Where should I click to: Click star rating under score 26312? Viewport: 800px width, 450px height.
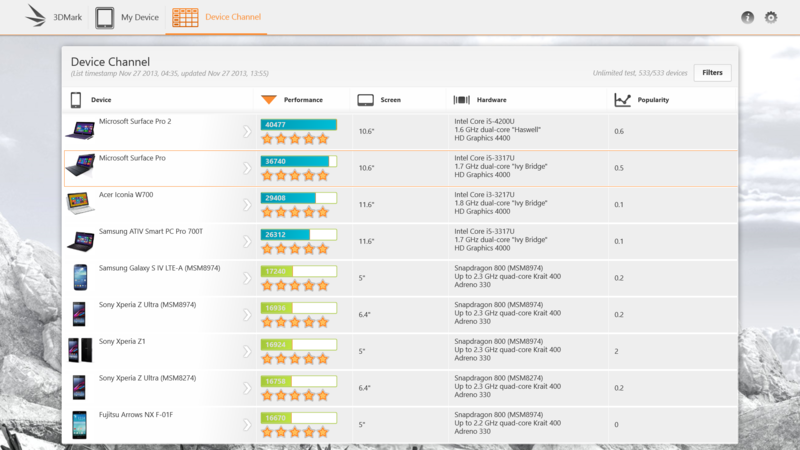click(295, 249)
